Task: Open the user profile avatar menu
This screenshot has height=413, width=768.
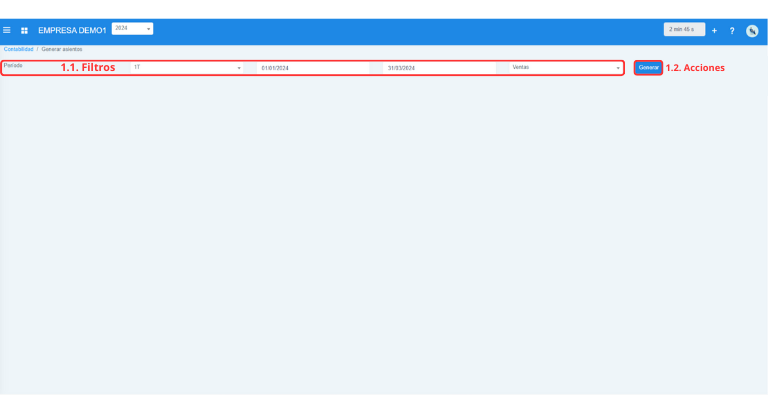Action: [x=752, y=30]
